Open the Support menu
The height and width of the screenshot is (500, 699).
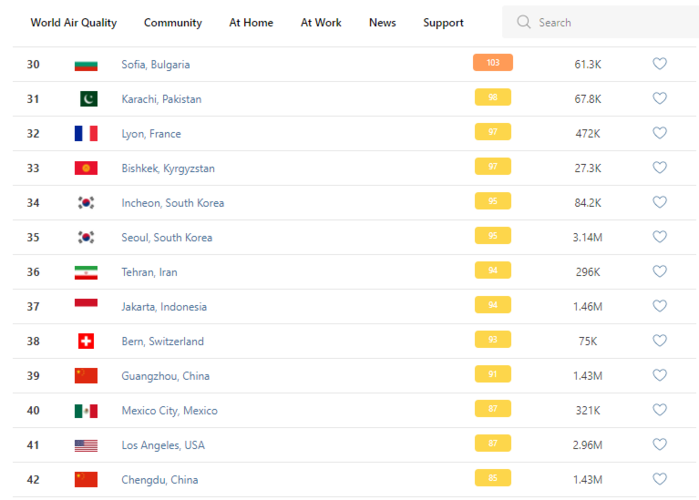[x=443, y=22]
